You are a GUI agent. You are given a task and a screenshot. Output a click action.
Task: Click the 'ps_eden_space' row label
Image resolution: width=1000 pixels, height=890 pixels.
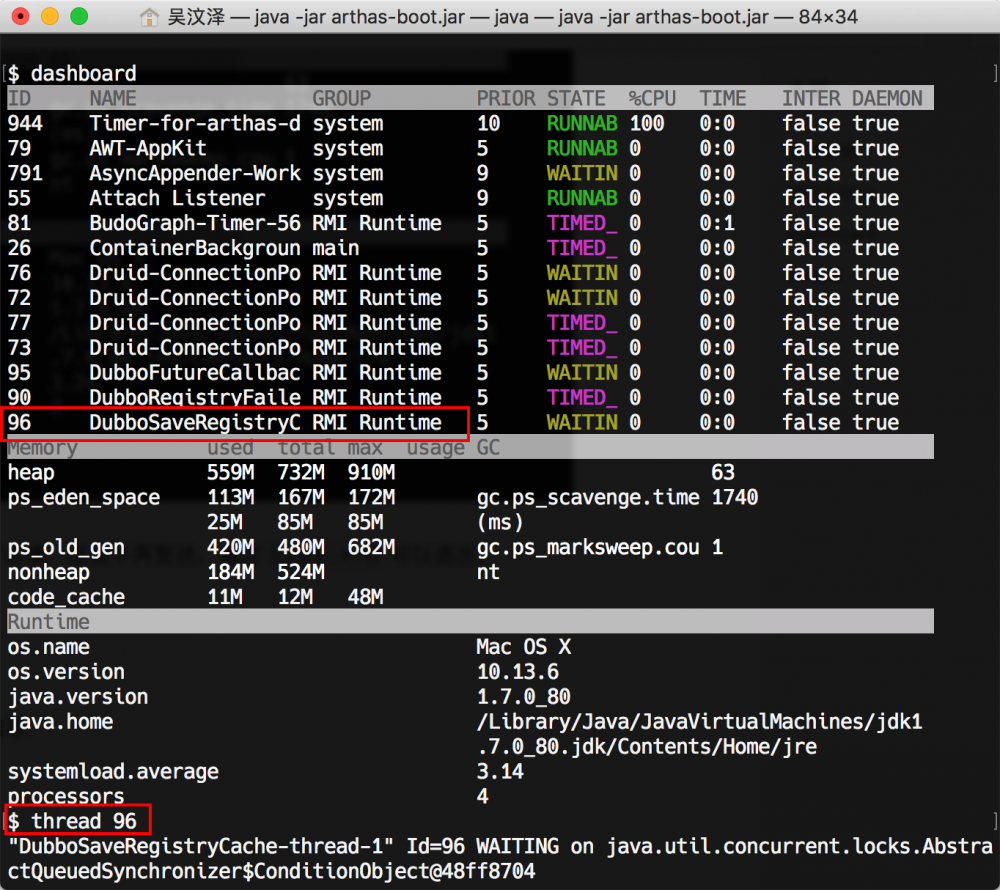[84, 497]
